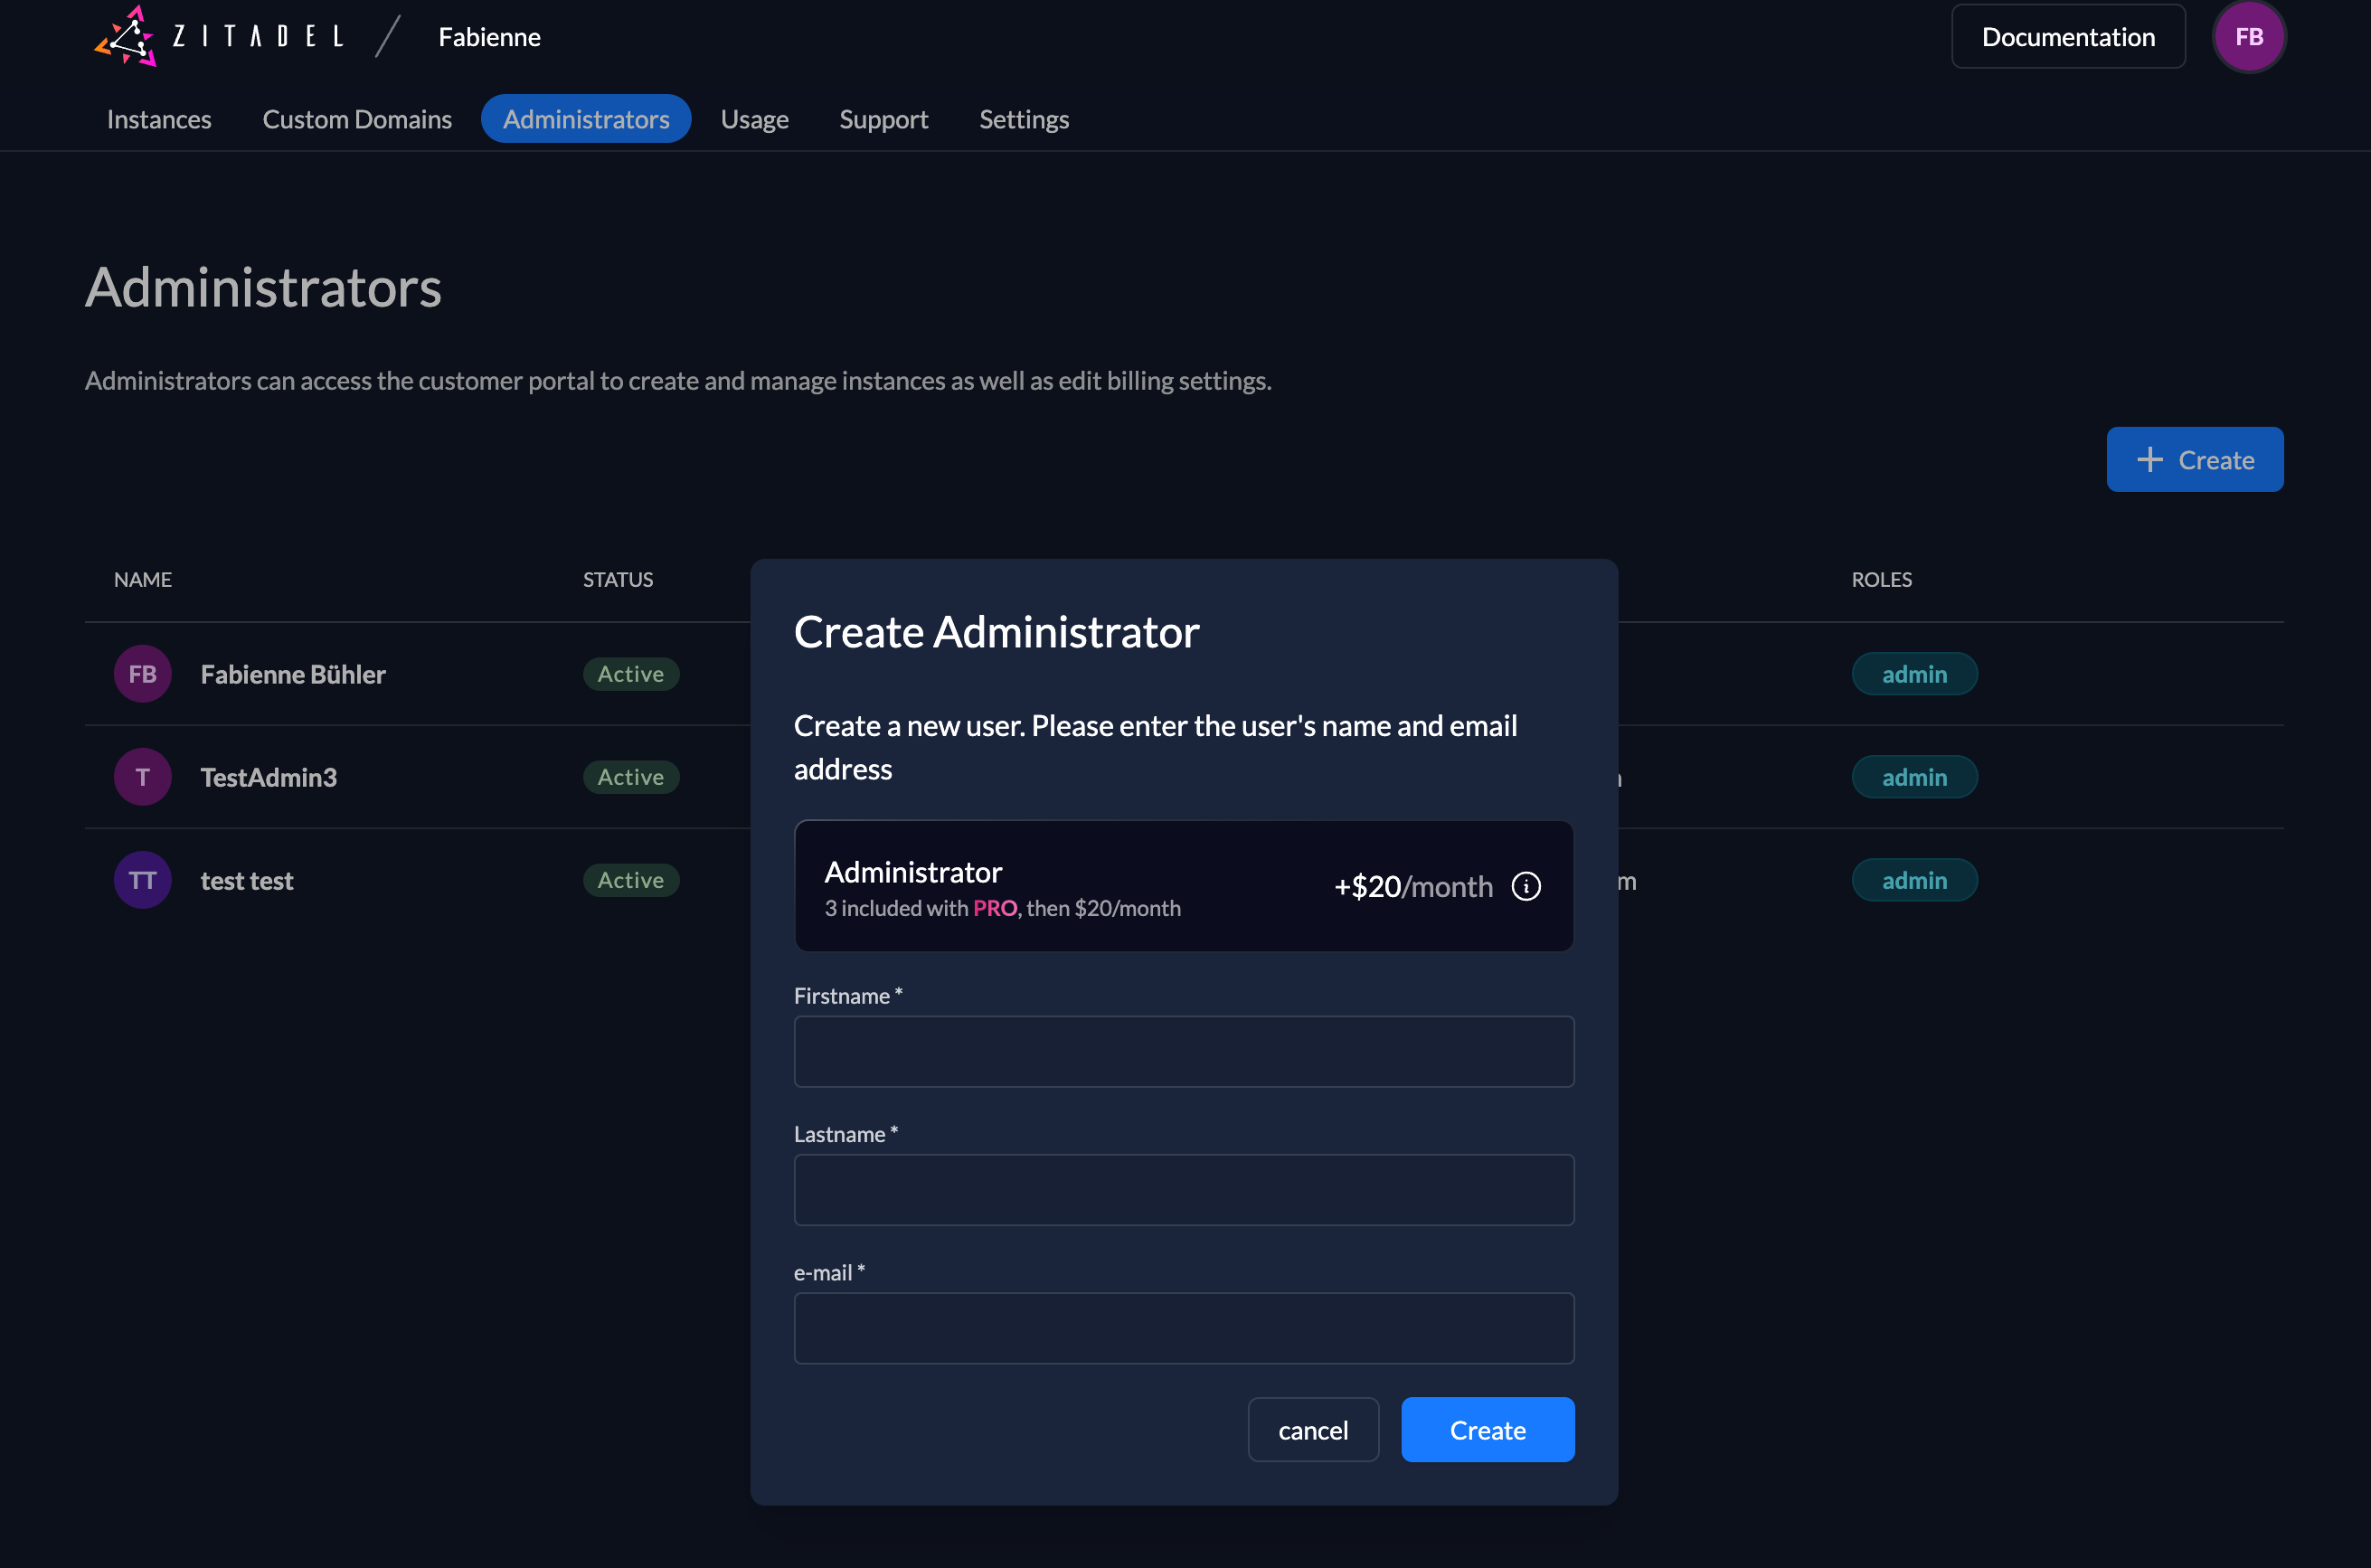This screenshot has height=1568, width=2371.
Task: Click the cancel button in dialog
Action: coord(1314,1430)
